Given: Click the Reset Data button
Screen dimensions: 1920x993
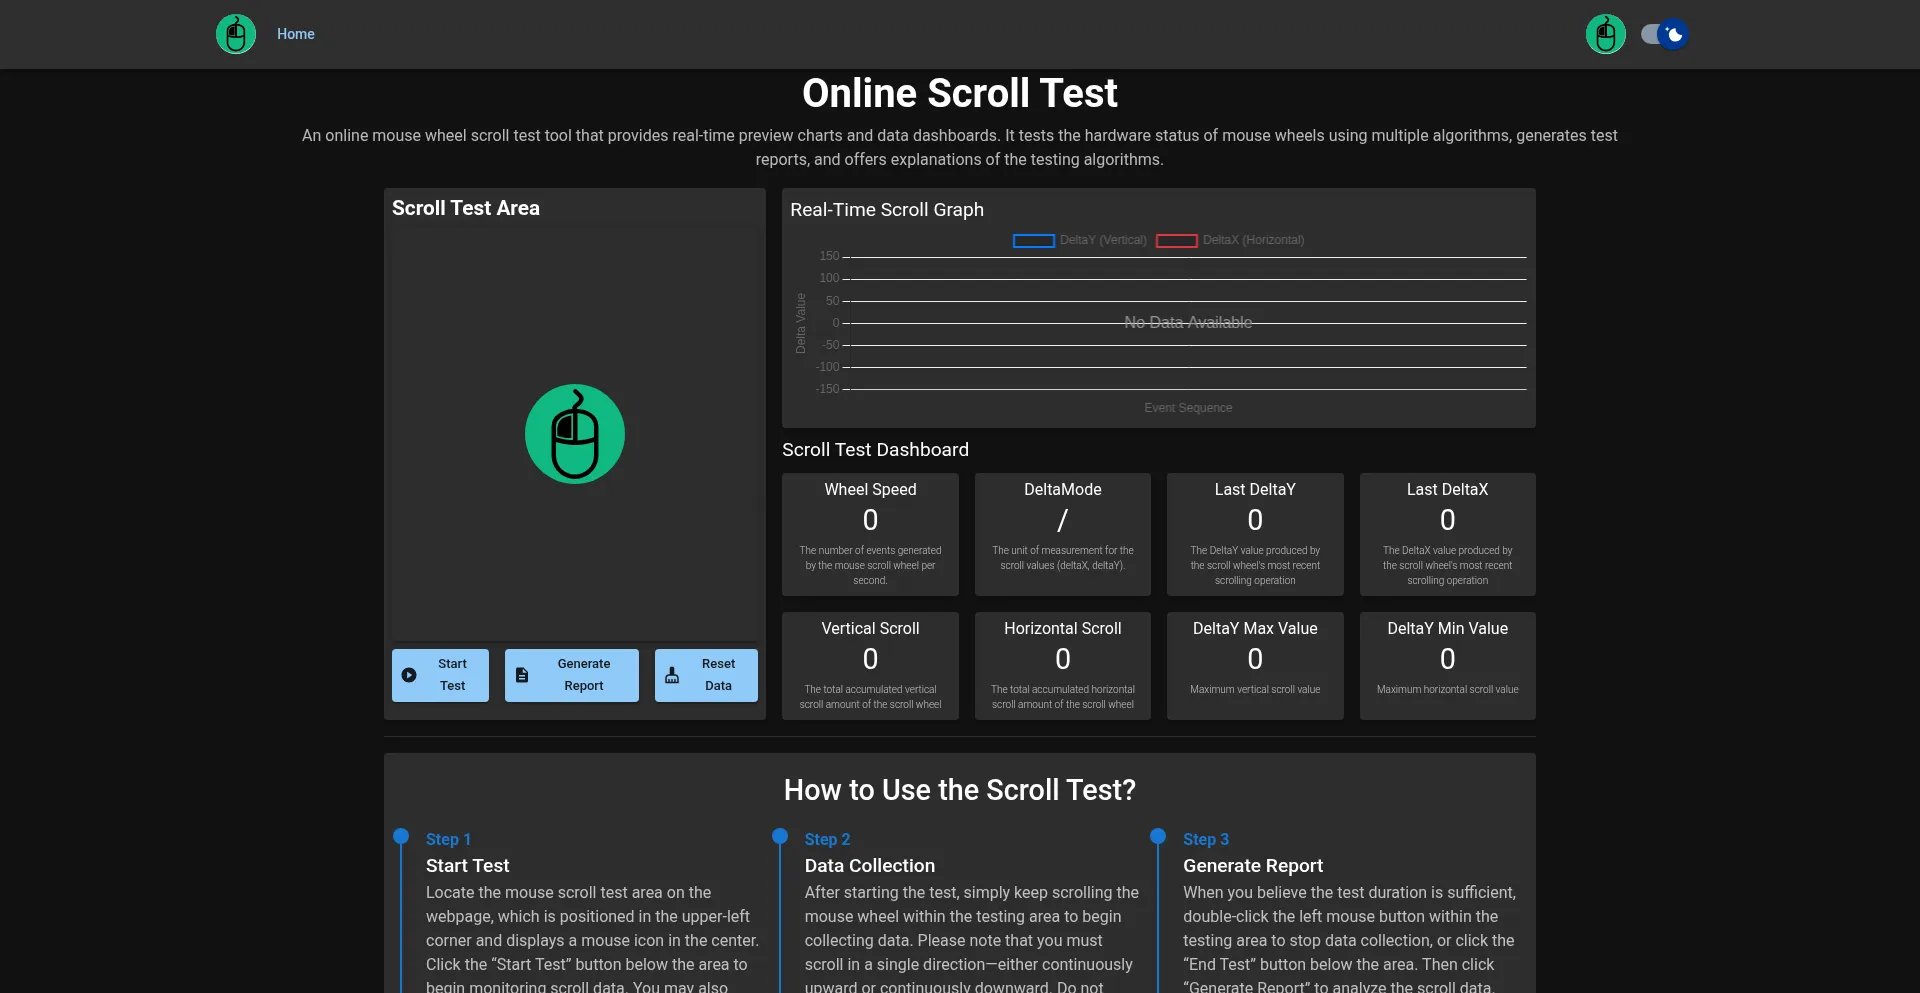Looking at the screenshot, I should [x=706, y=675].
